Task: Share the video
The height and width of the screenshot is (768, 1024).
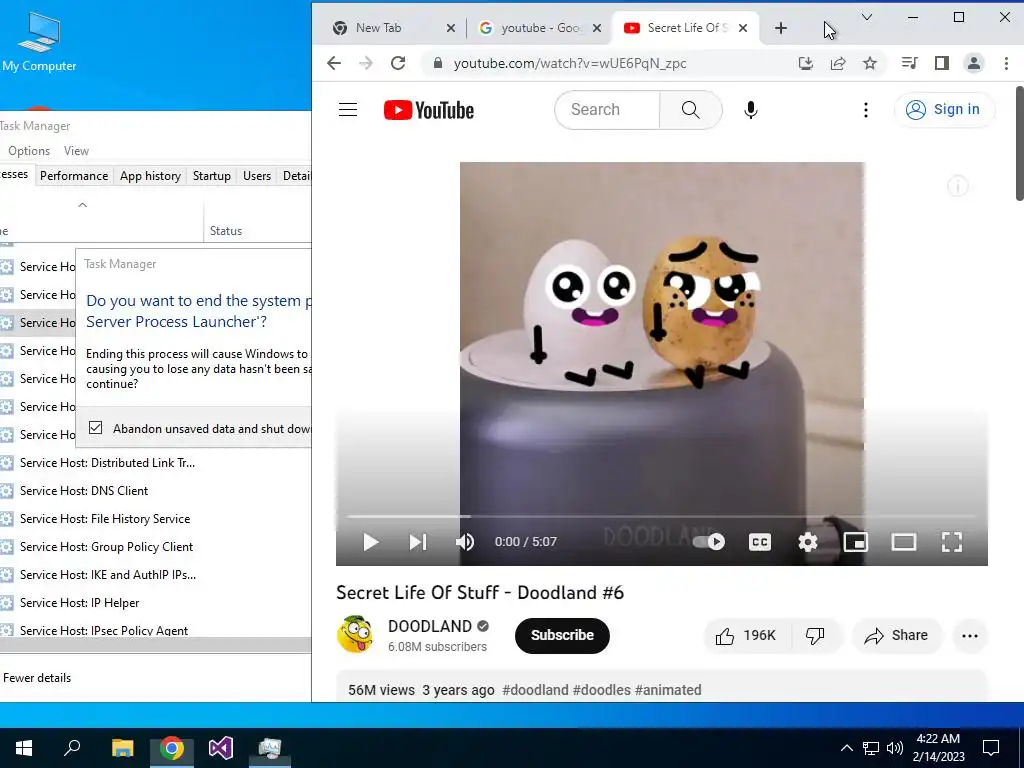Action: coord(896,635)
